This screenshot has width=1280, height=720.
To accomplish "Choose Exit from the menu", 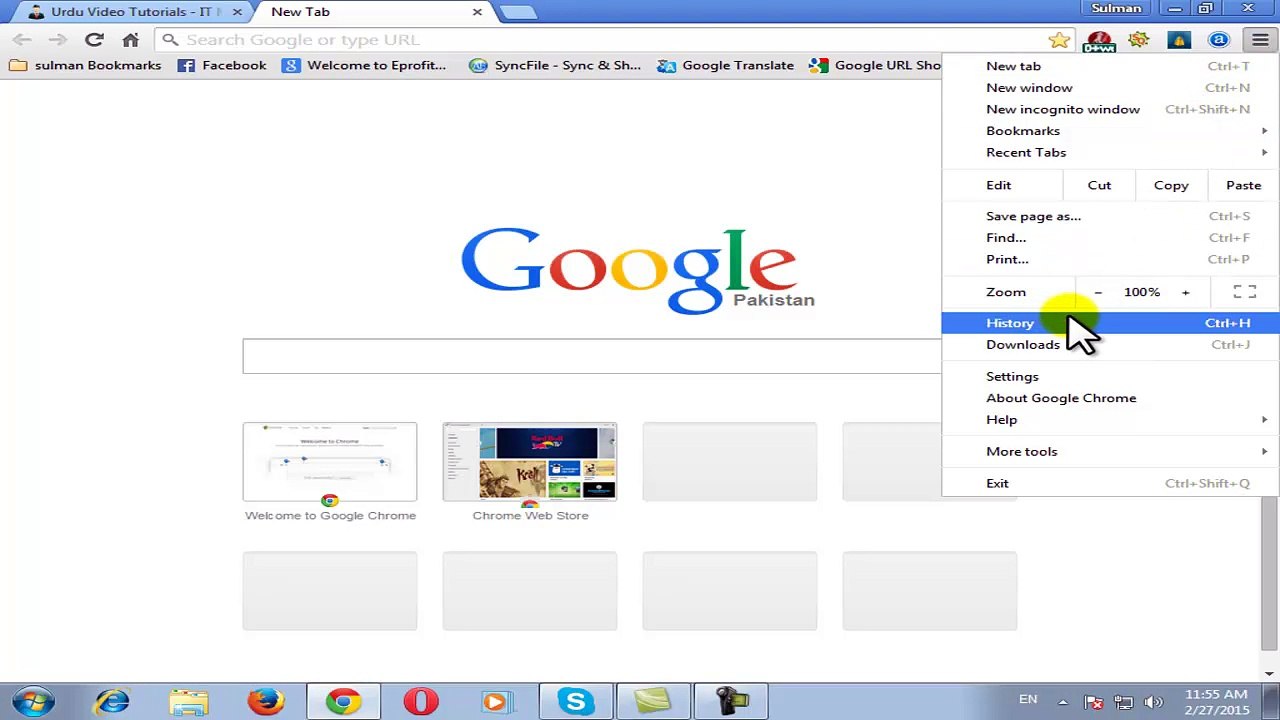I will point(1110,483).
